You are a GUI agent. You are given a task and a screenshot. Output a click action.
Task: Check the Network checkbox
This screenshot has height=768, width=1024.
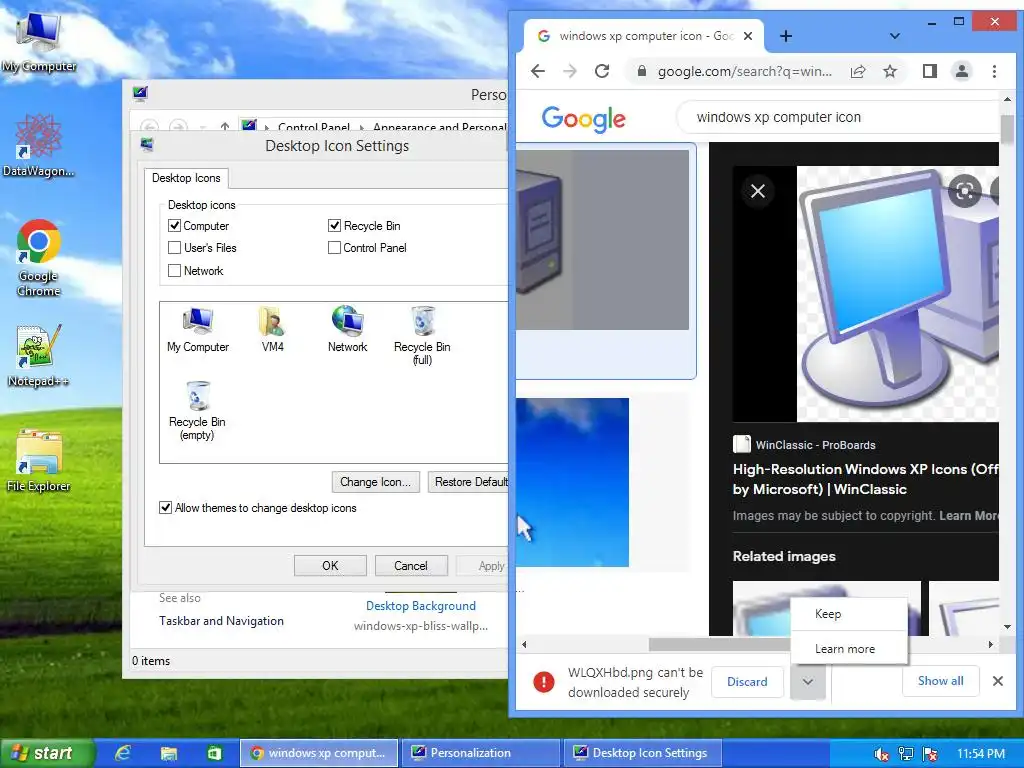coord(174,270)
